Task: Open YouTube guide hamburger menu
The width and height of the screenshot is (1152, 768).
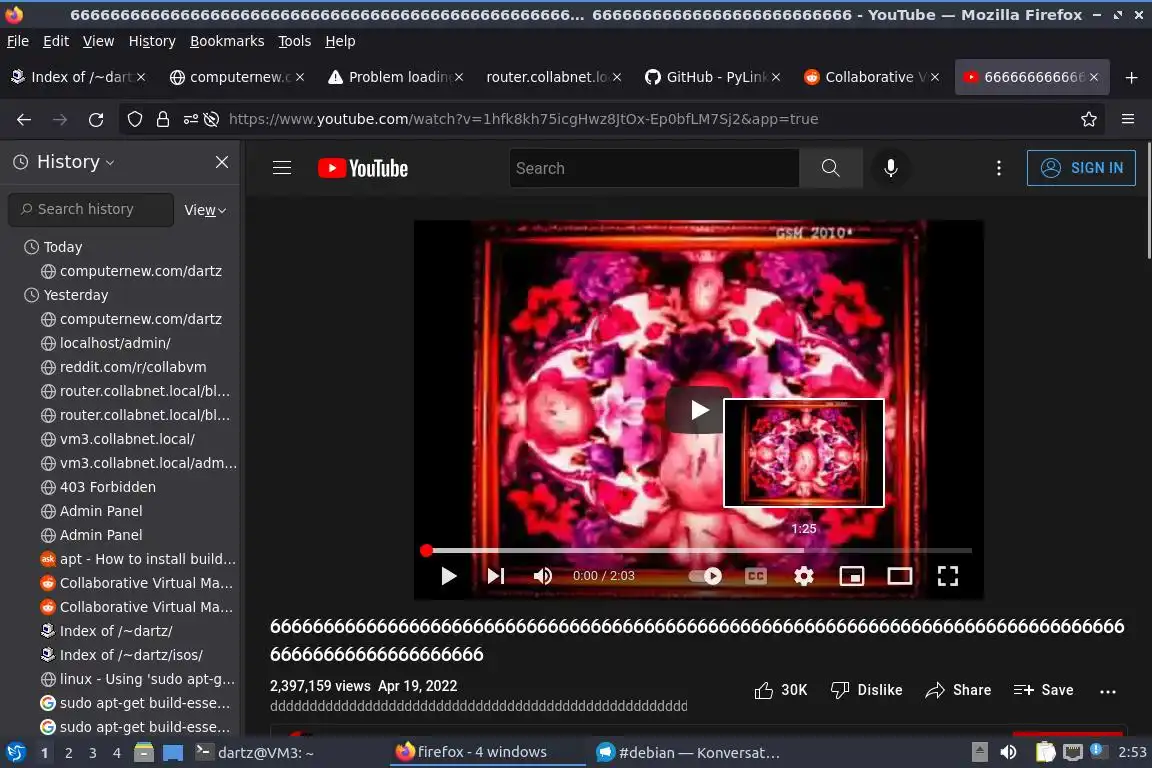Action: 282,168
